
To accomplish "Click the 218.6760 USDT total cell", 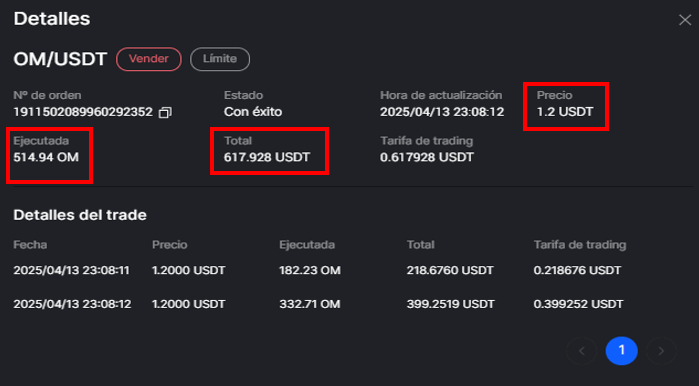I will 450,270.
